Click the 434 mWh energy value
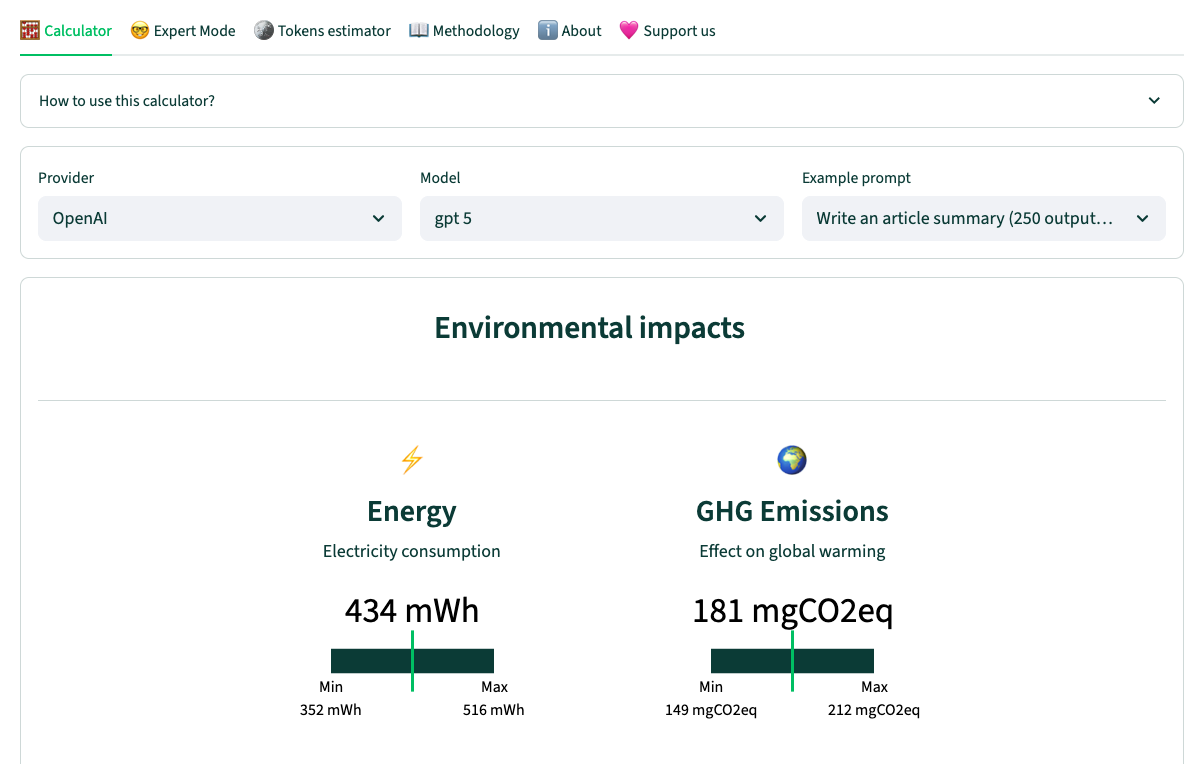 point(412,610)
